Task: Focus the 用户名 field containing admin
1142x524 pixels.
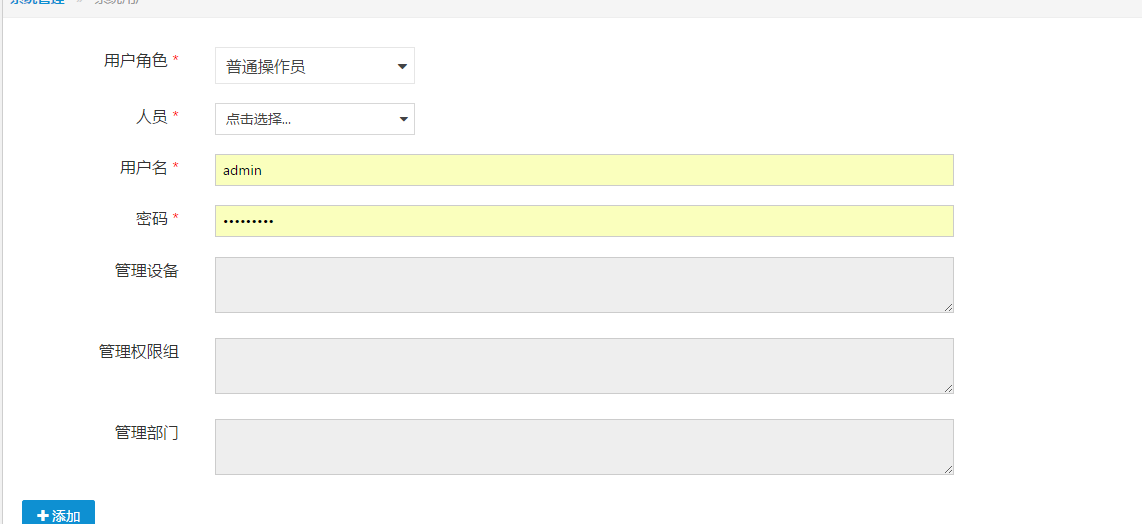Action: tap(584, 170)
